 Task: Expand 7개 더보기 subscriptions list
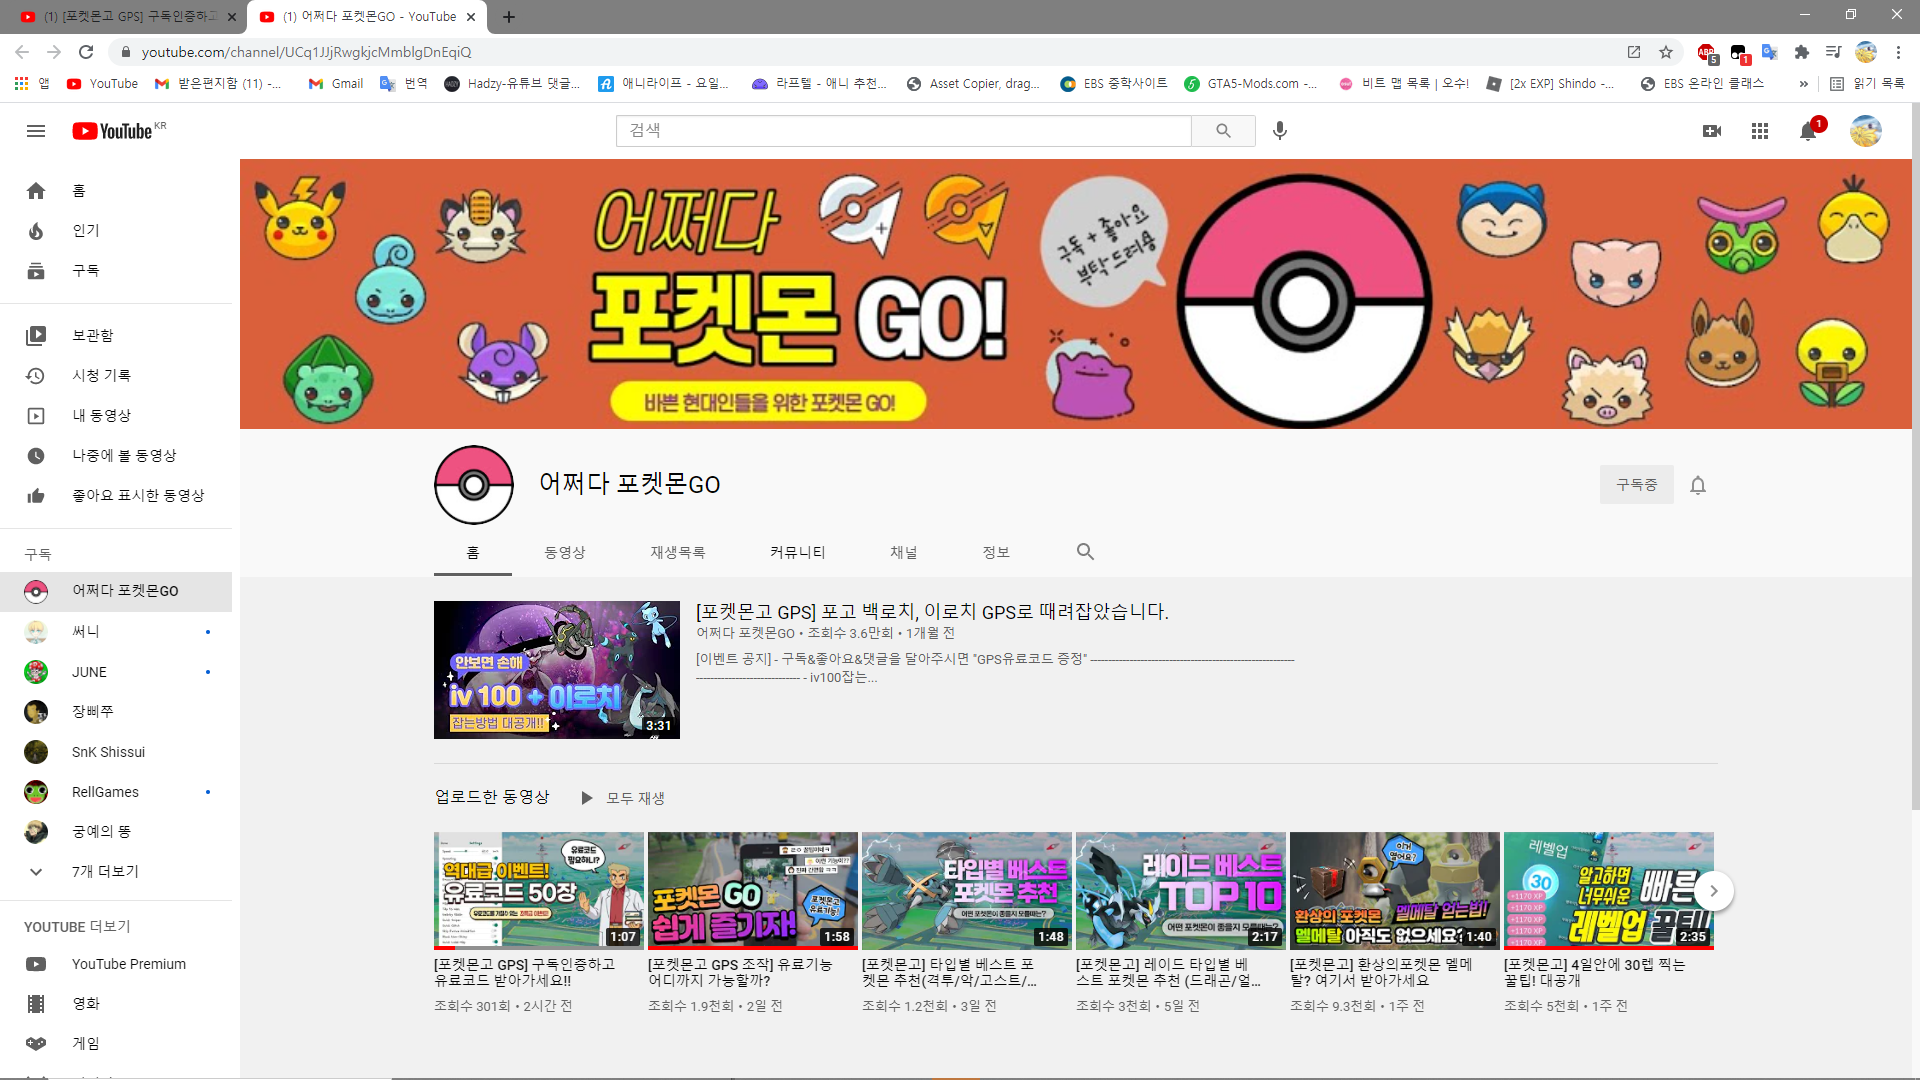tap(104, 871)
